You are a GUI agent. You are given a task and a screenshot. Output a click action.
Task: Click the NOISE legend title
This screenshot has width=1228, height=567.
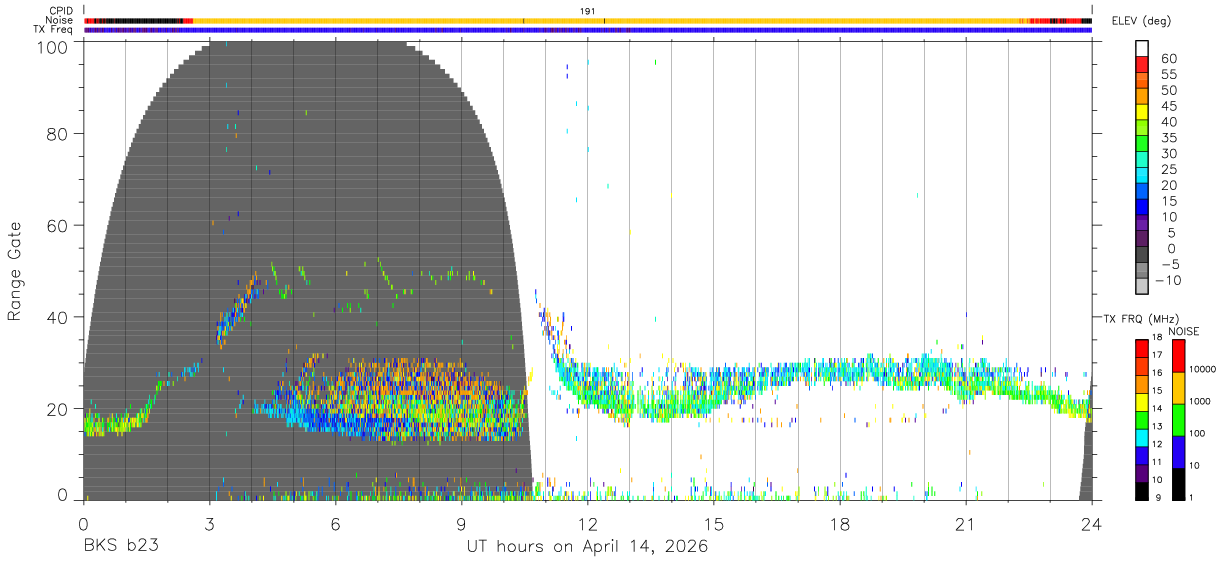point(1184,330)
